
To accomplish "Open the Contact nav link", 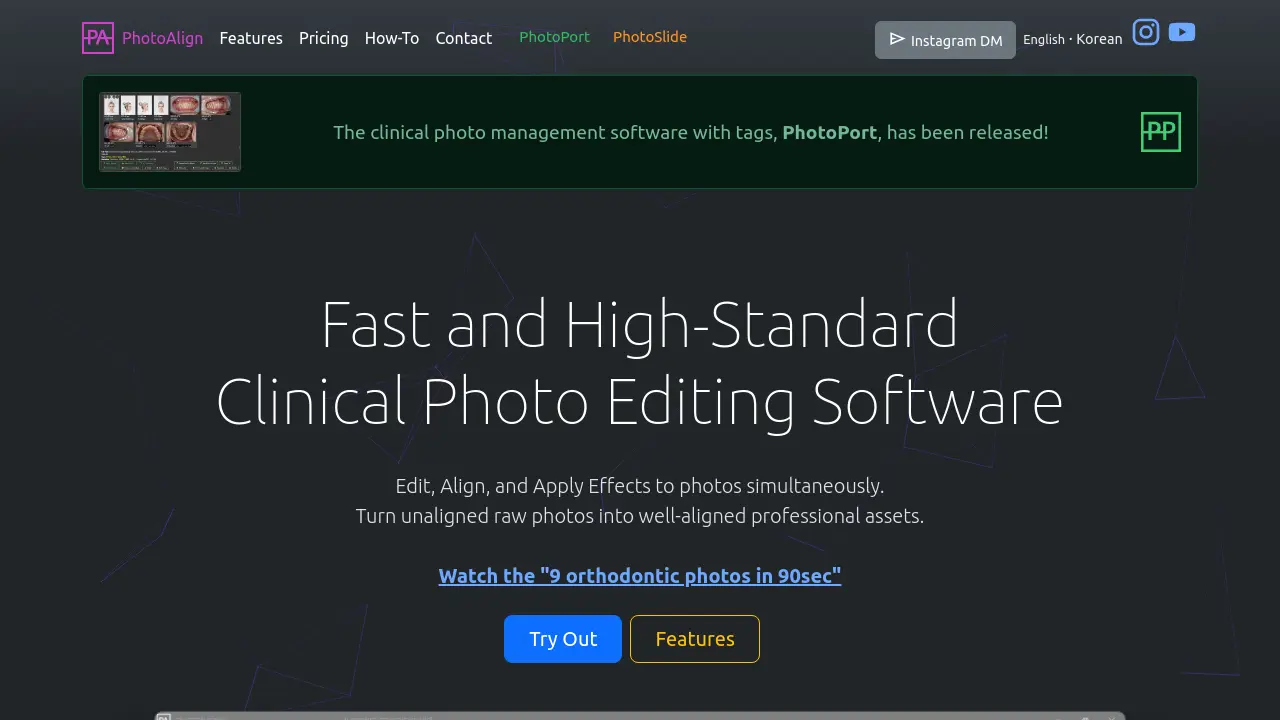I will [464, 38].
